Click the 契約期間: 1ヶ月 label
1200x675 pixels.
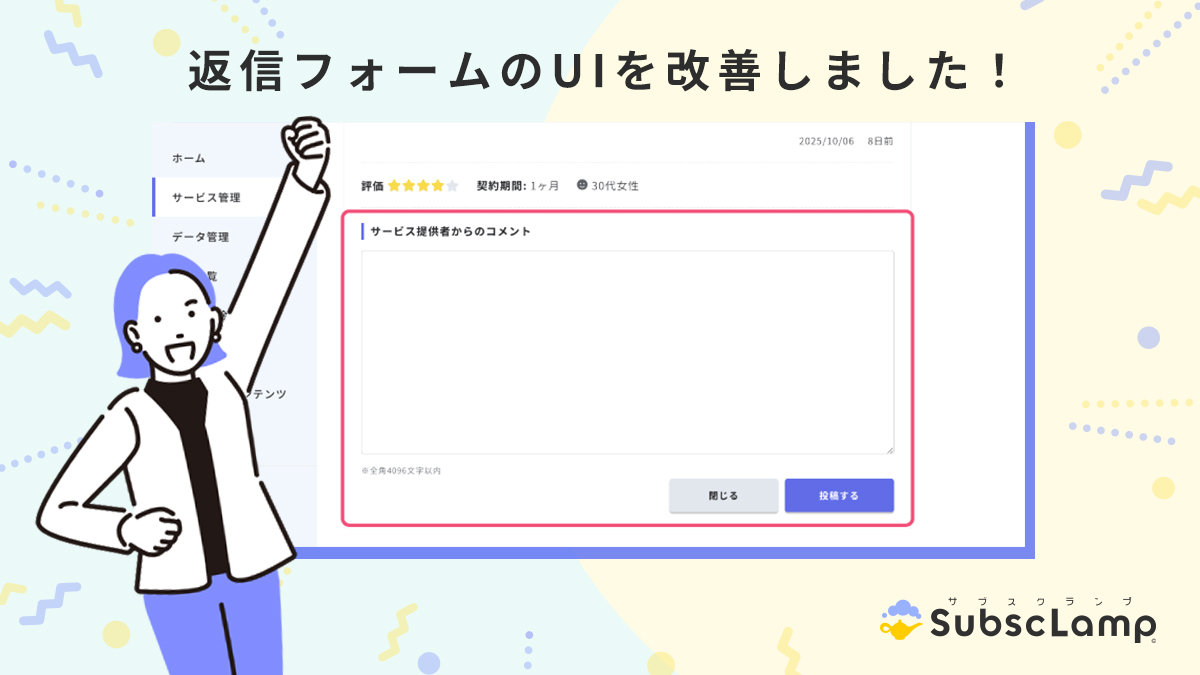click(x=518, y=186)
